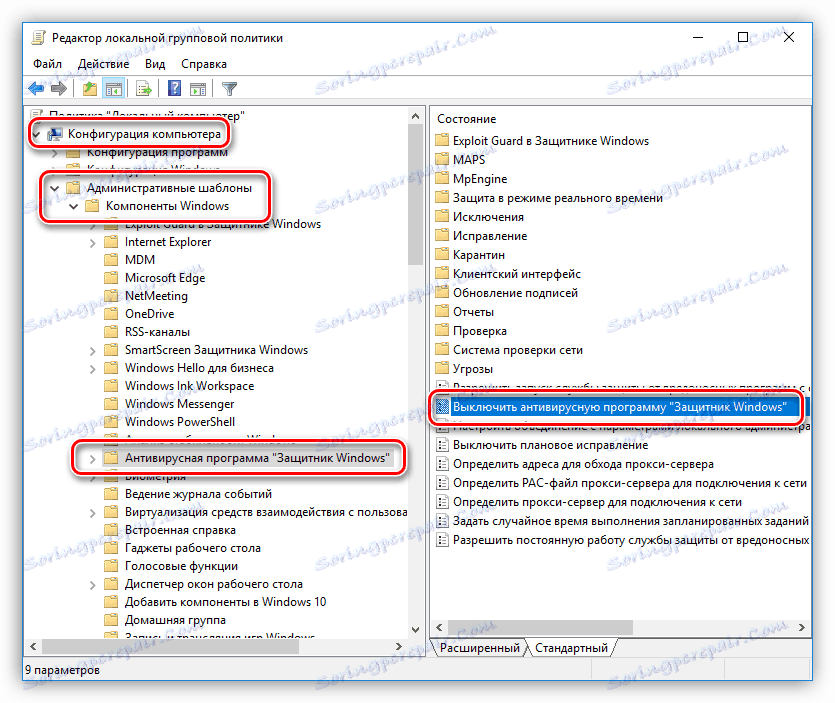Viewport: 835px width, 703px height.
Task: Expand Антивирусная программа Защитник Windows node
Action: point(93,459)
